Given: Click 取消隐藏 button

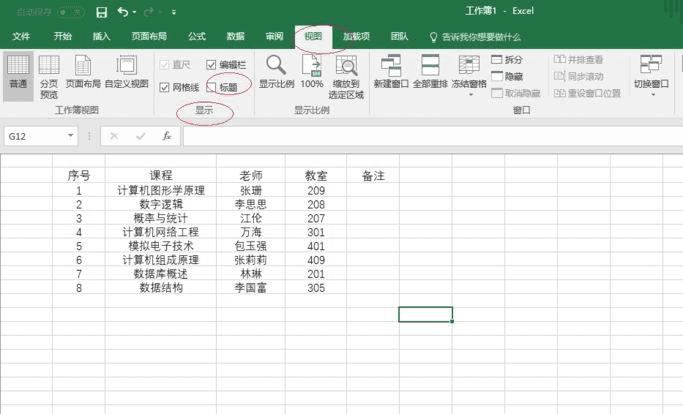Looking at the screenshot, I should pos(516,93).
